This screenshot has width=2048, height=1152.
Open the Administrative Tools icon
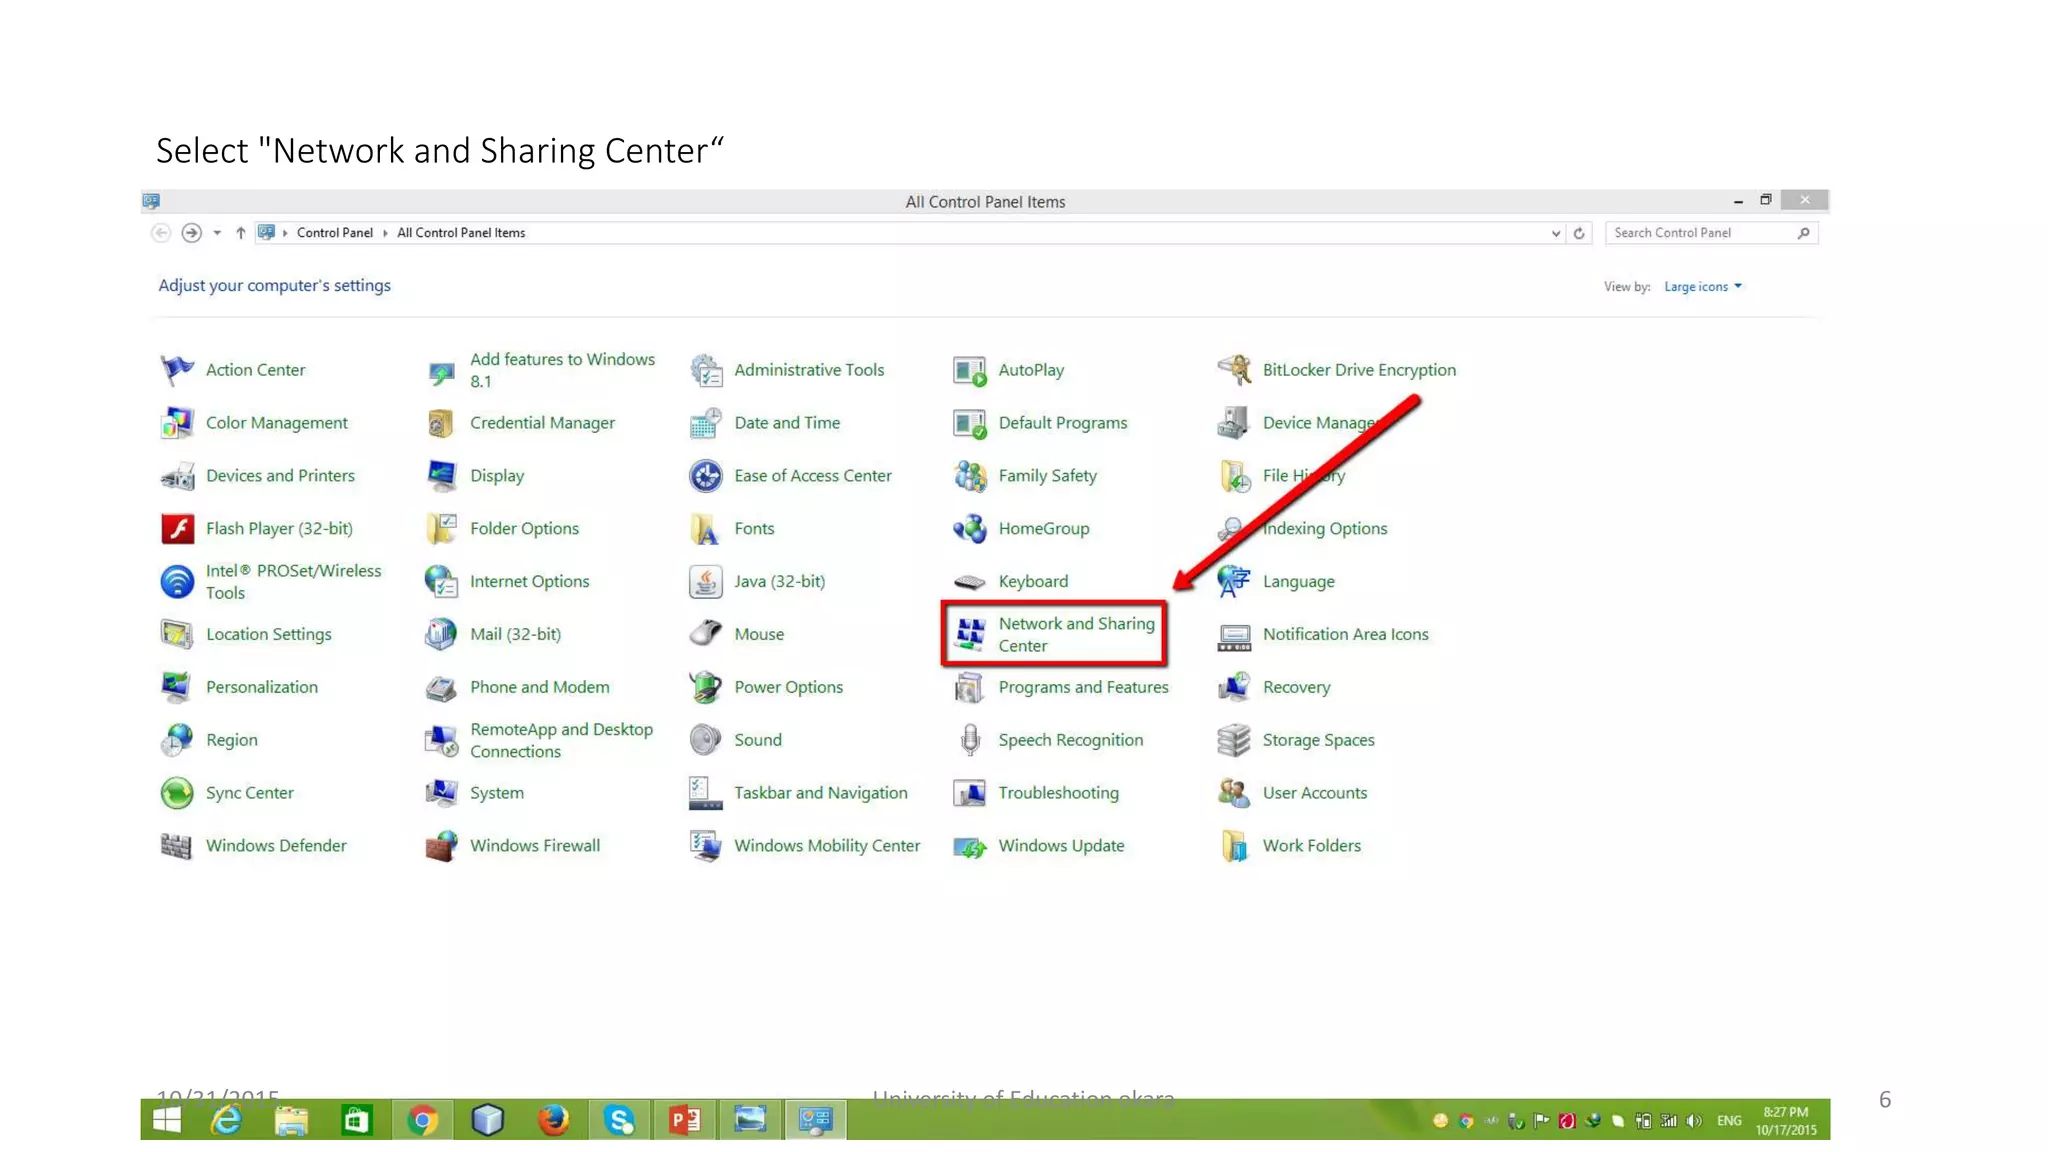click(x=705, y=370)
